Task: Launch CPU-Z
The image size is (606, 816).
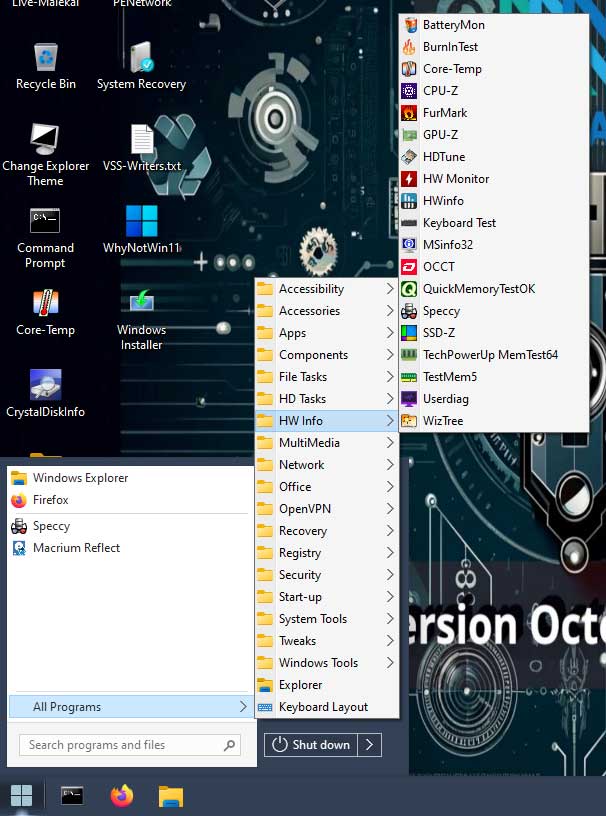Action: pos(494,91)
